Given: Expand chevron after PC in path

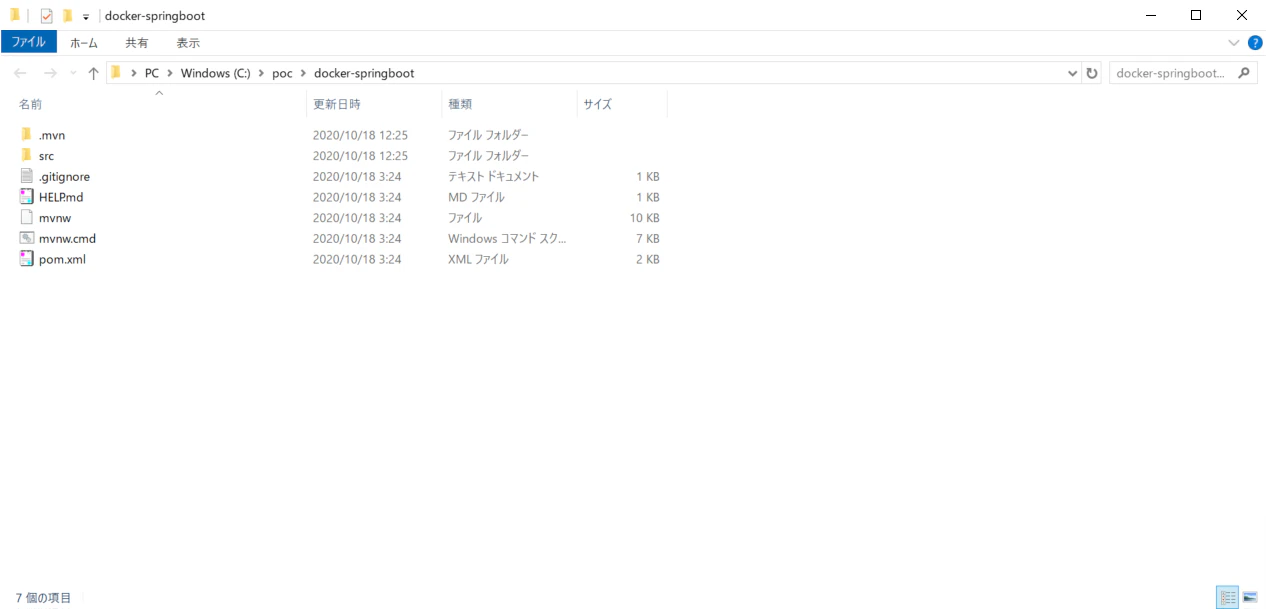Looking at the screenshot, I should 170,73.
